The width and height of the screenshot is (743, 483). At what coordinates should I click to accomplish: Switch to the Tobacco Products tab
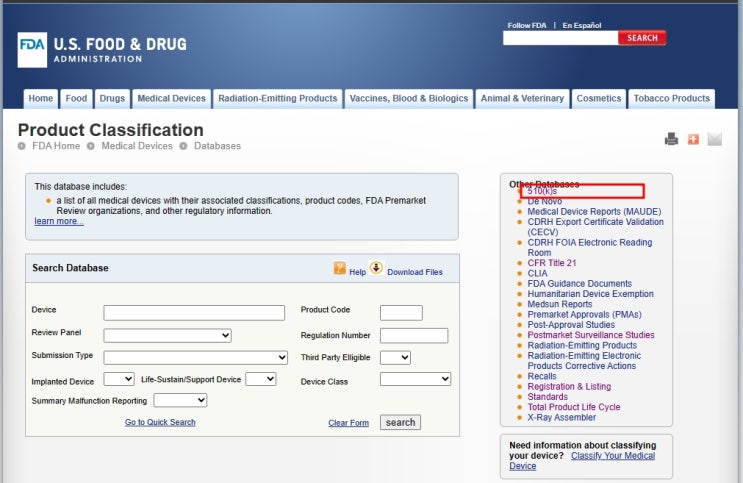671,99
